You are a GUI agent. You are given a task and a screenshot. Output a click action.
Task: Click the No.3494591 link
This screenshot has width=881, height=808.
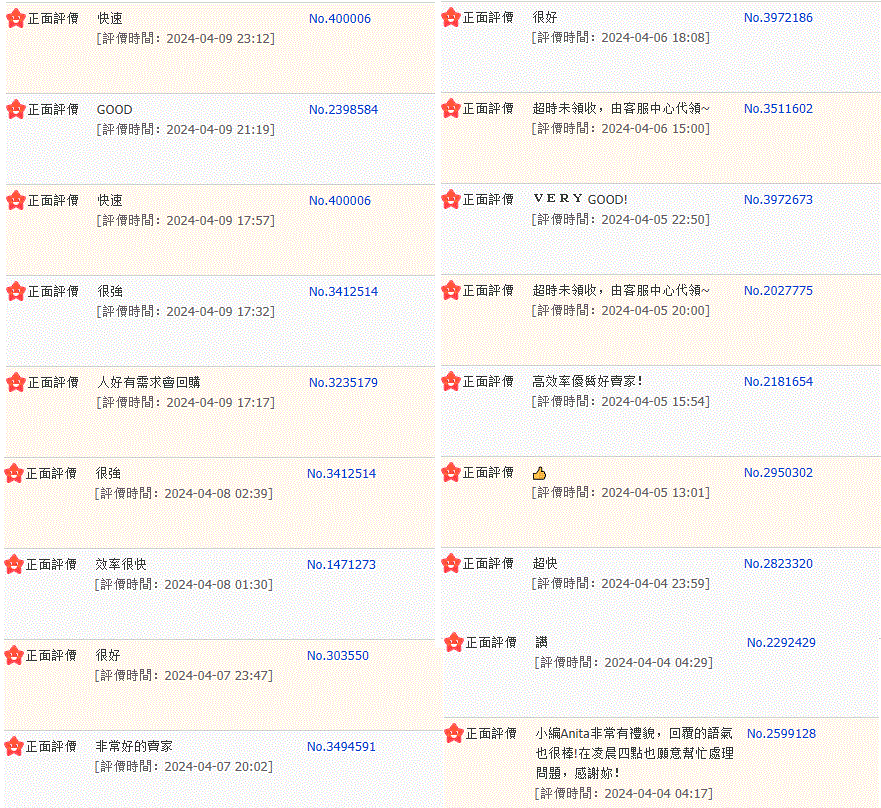click(x=341, y=746)
